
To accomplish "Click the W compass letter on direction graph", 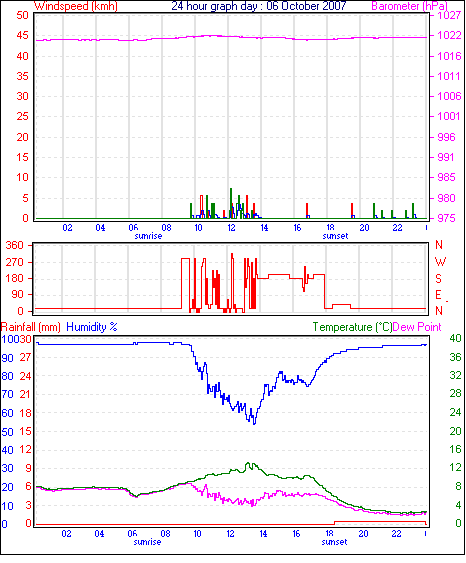I will click(x=441, y=262).
